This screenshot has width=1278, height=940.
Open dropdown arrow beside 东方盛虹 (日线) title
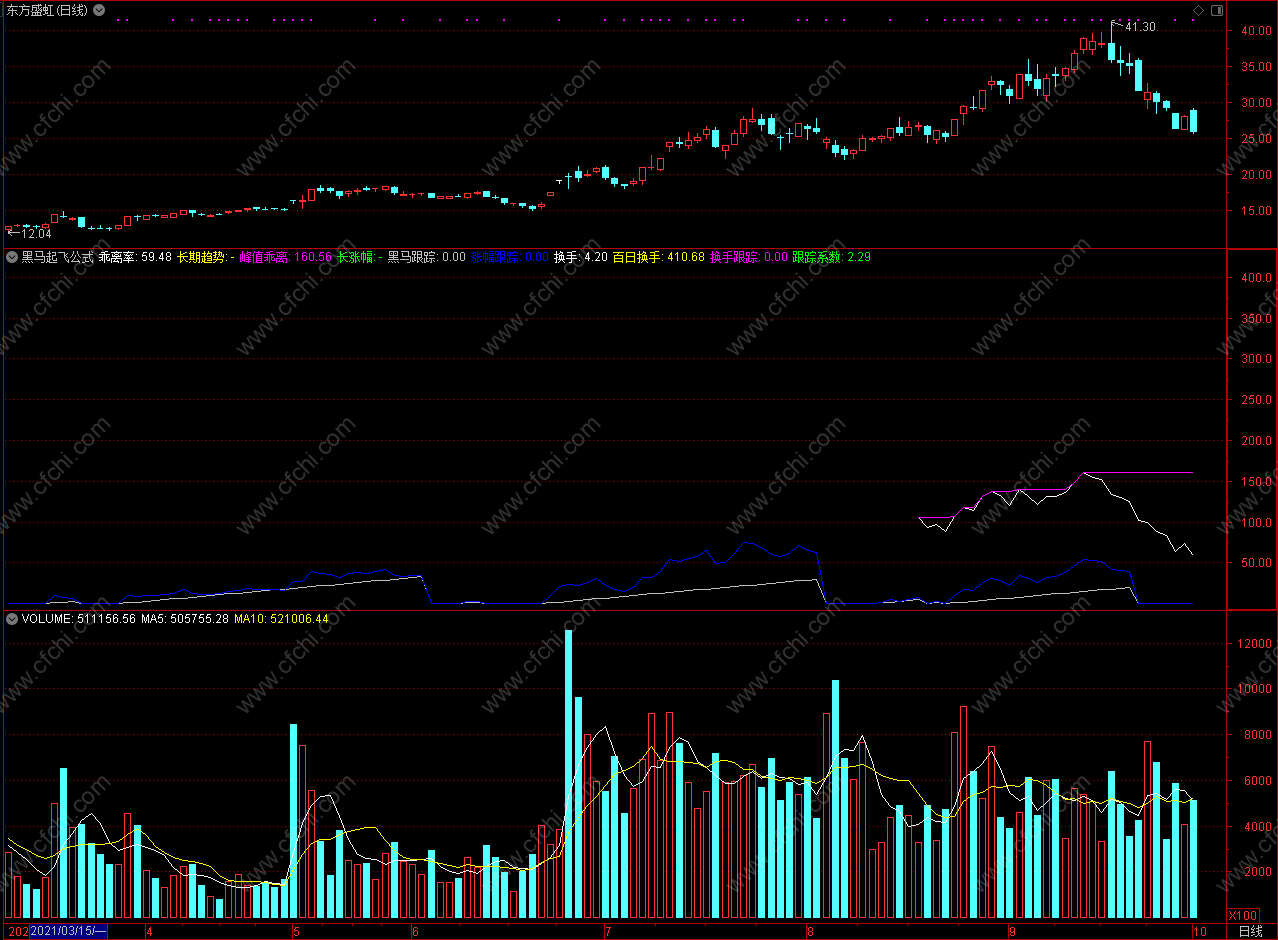pos(99,10)
